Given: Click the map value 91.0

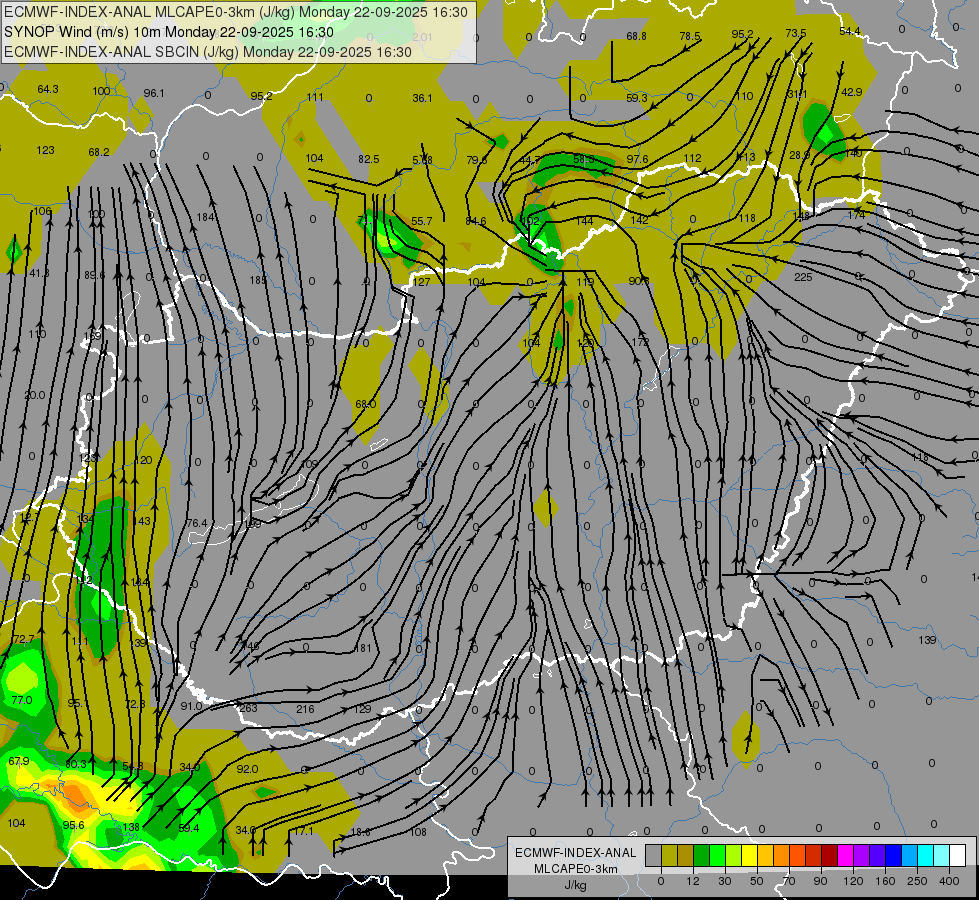Looking at the screenshot, I should [192, 706].
